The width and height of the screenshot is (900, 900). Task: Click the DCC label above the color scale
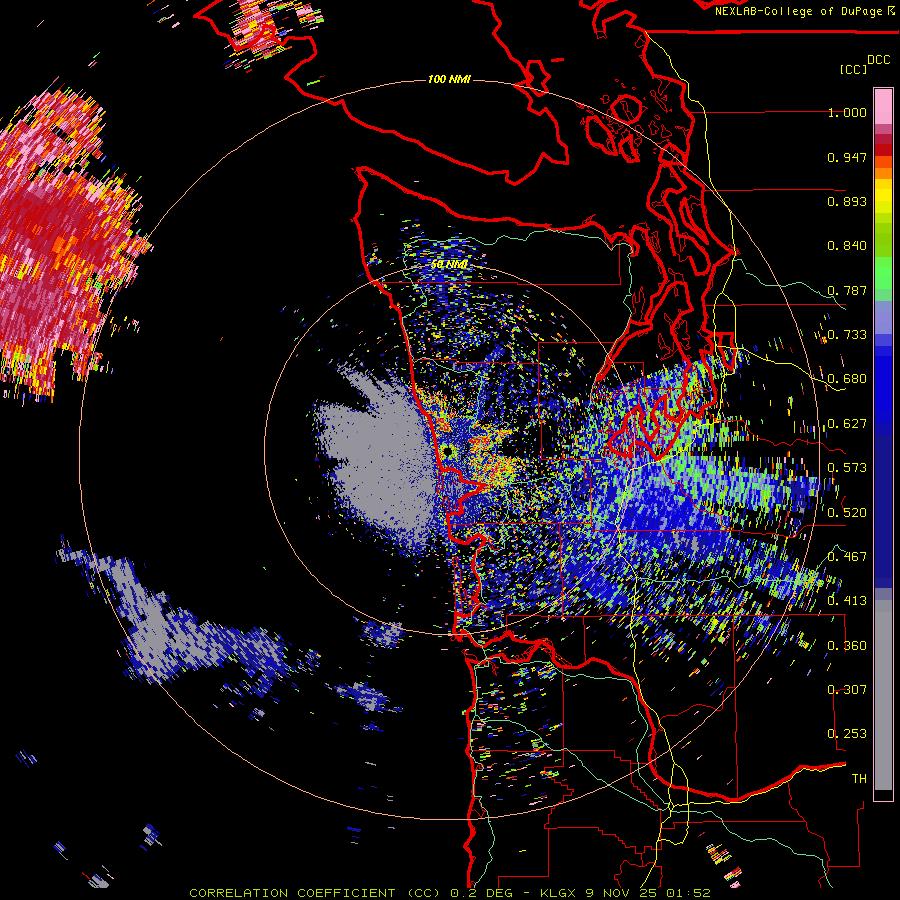pos(878,60)
